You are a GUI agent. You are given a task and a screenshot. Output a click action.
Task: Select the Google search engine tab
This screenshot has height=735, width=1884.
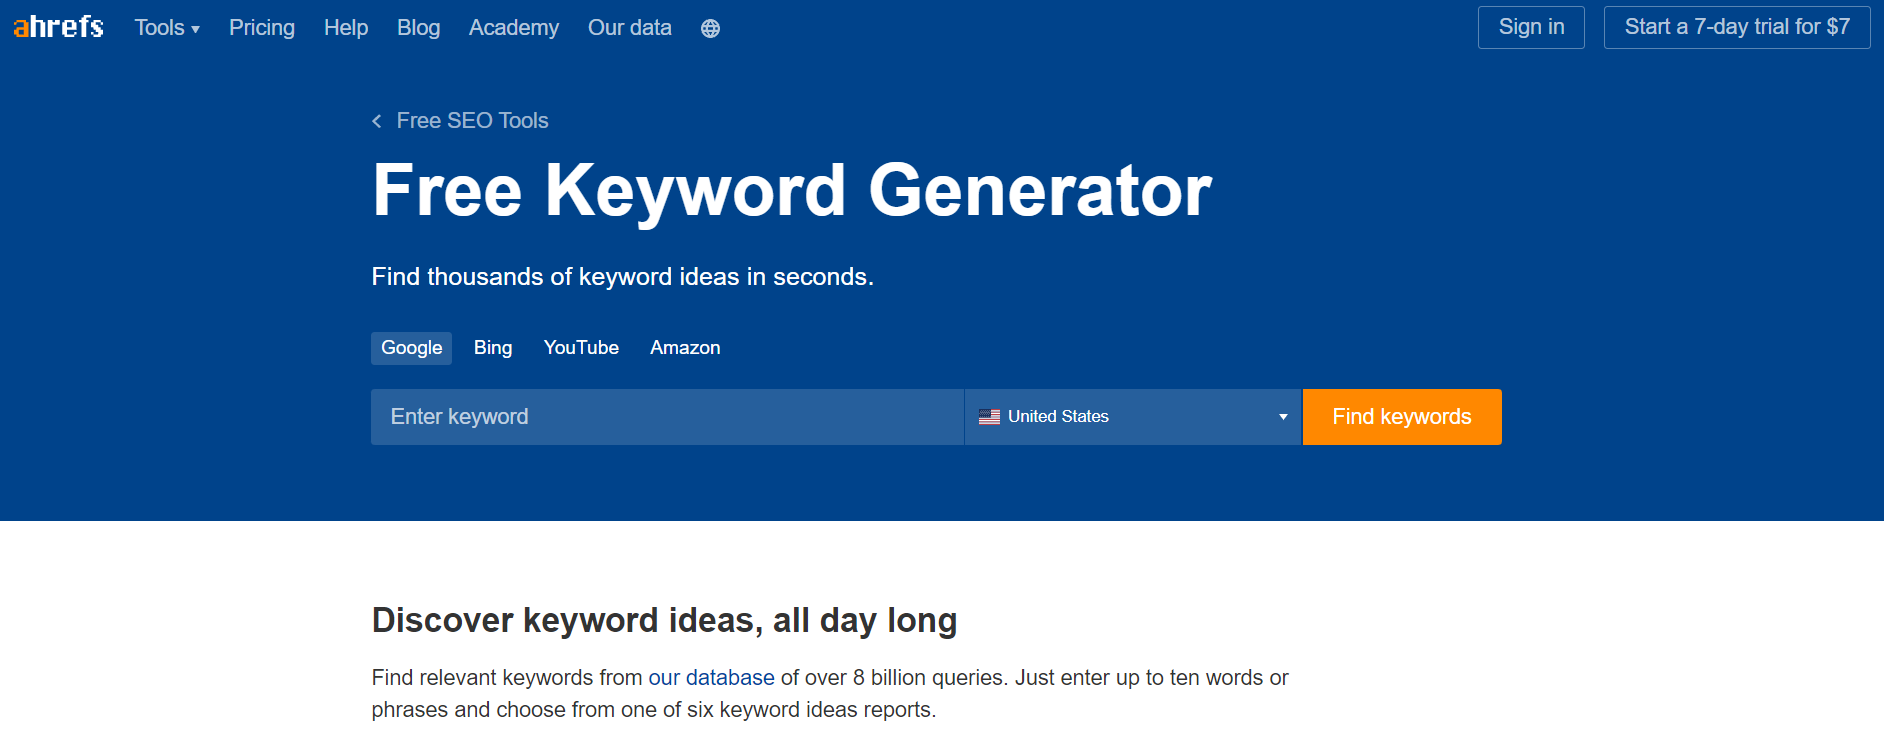(411, 348)
